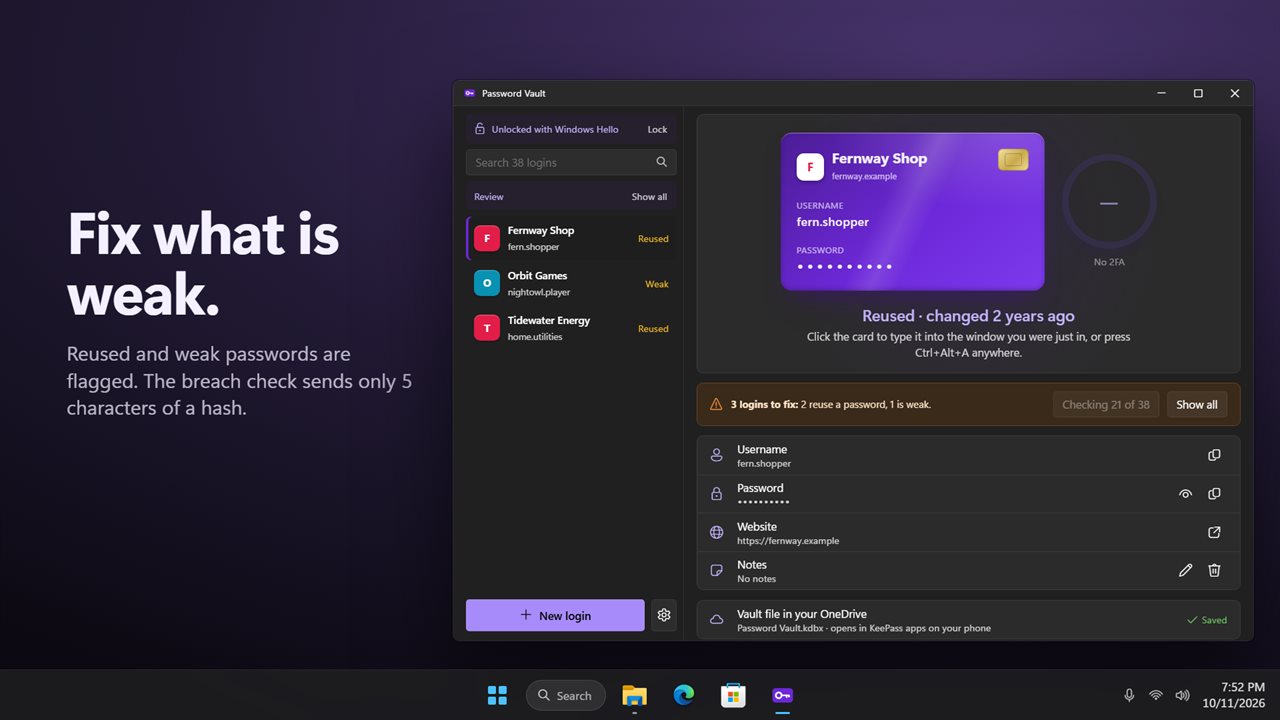Open the volume control in system tray
This screenshot has height=720, width=1280.
tap(1183, 695)
